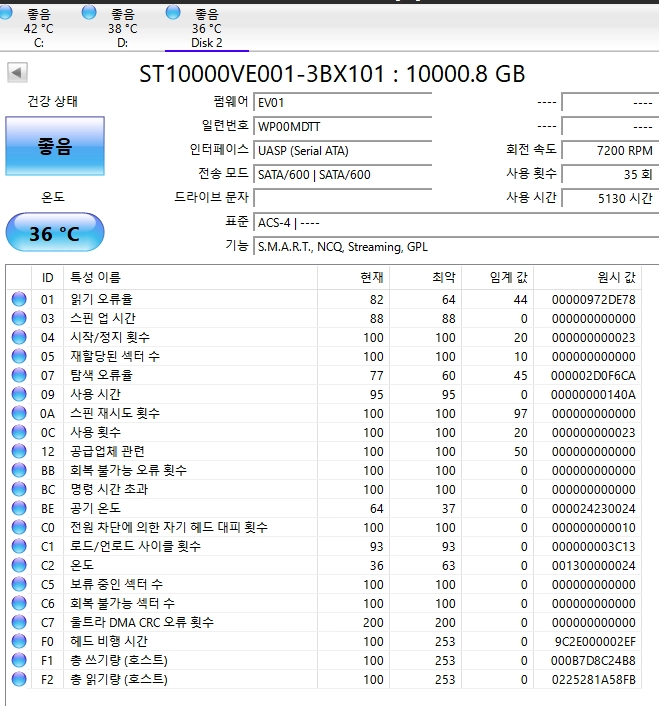
Task: Click the status orb for row C1 로드/언로드 사이클
Action: tap(19, 546)
